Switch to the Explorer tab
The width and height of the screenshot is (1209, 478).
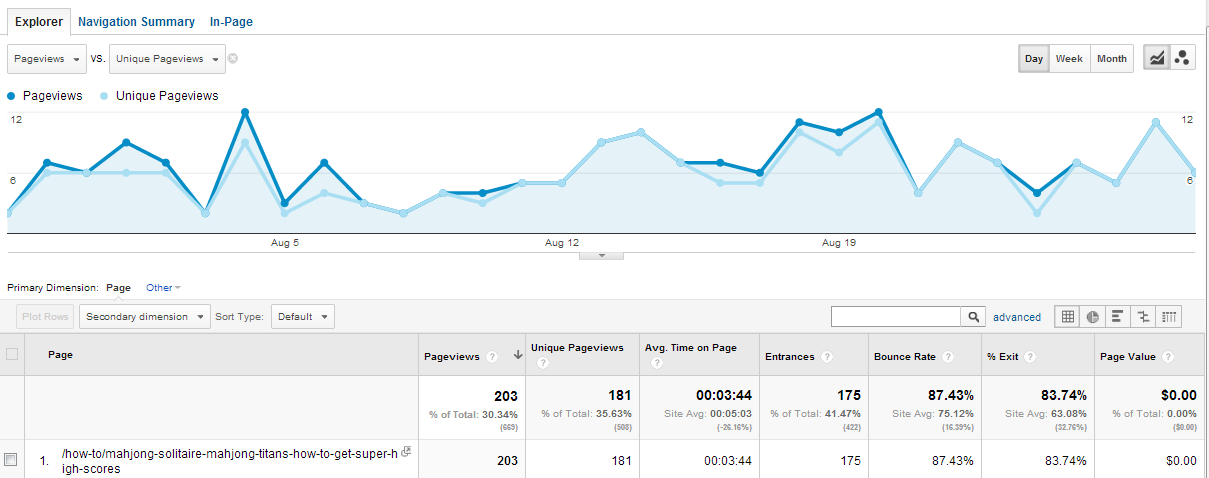(x=39, y=21)
